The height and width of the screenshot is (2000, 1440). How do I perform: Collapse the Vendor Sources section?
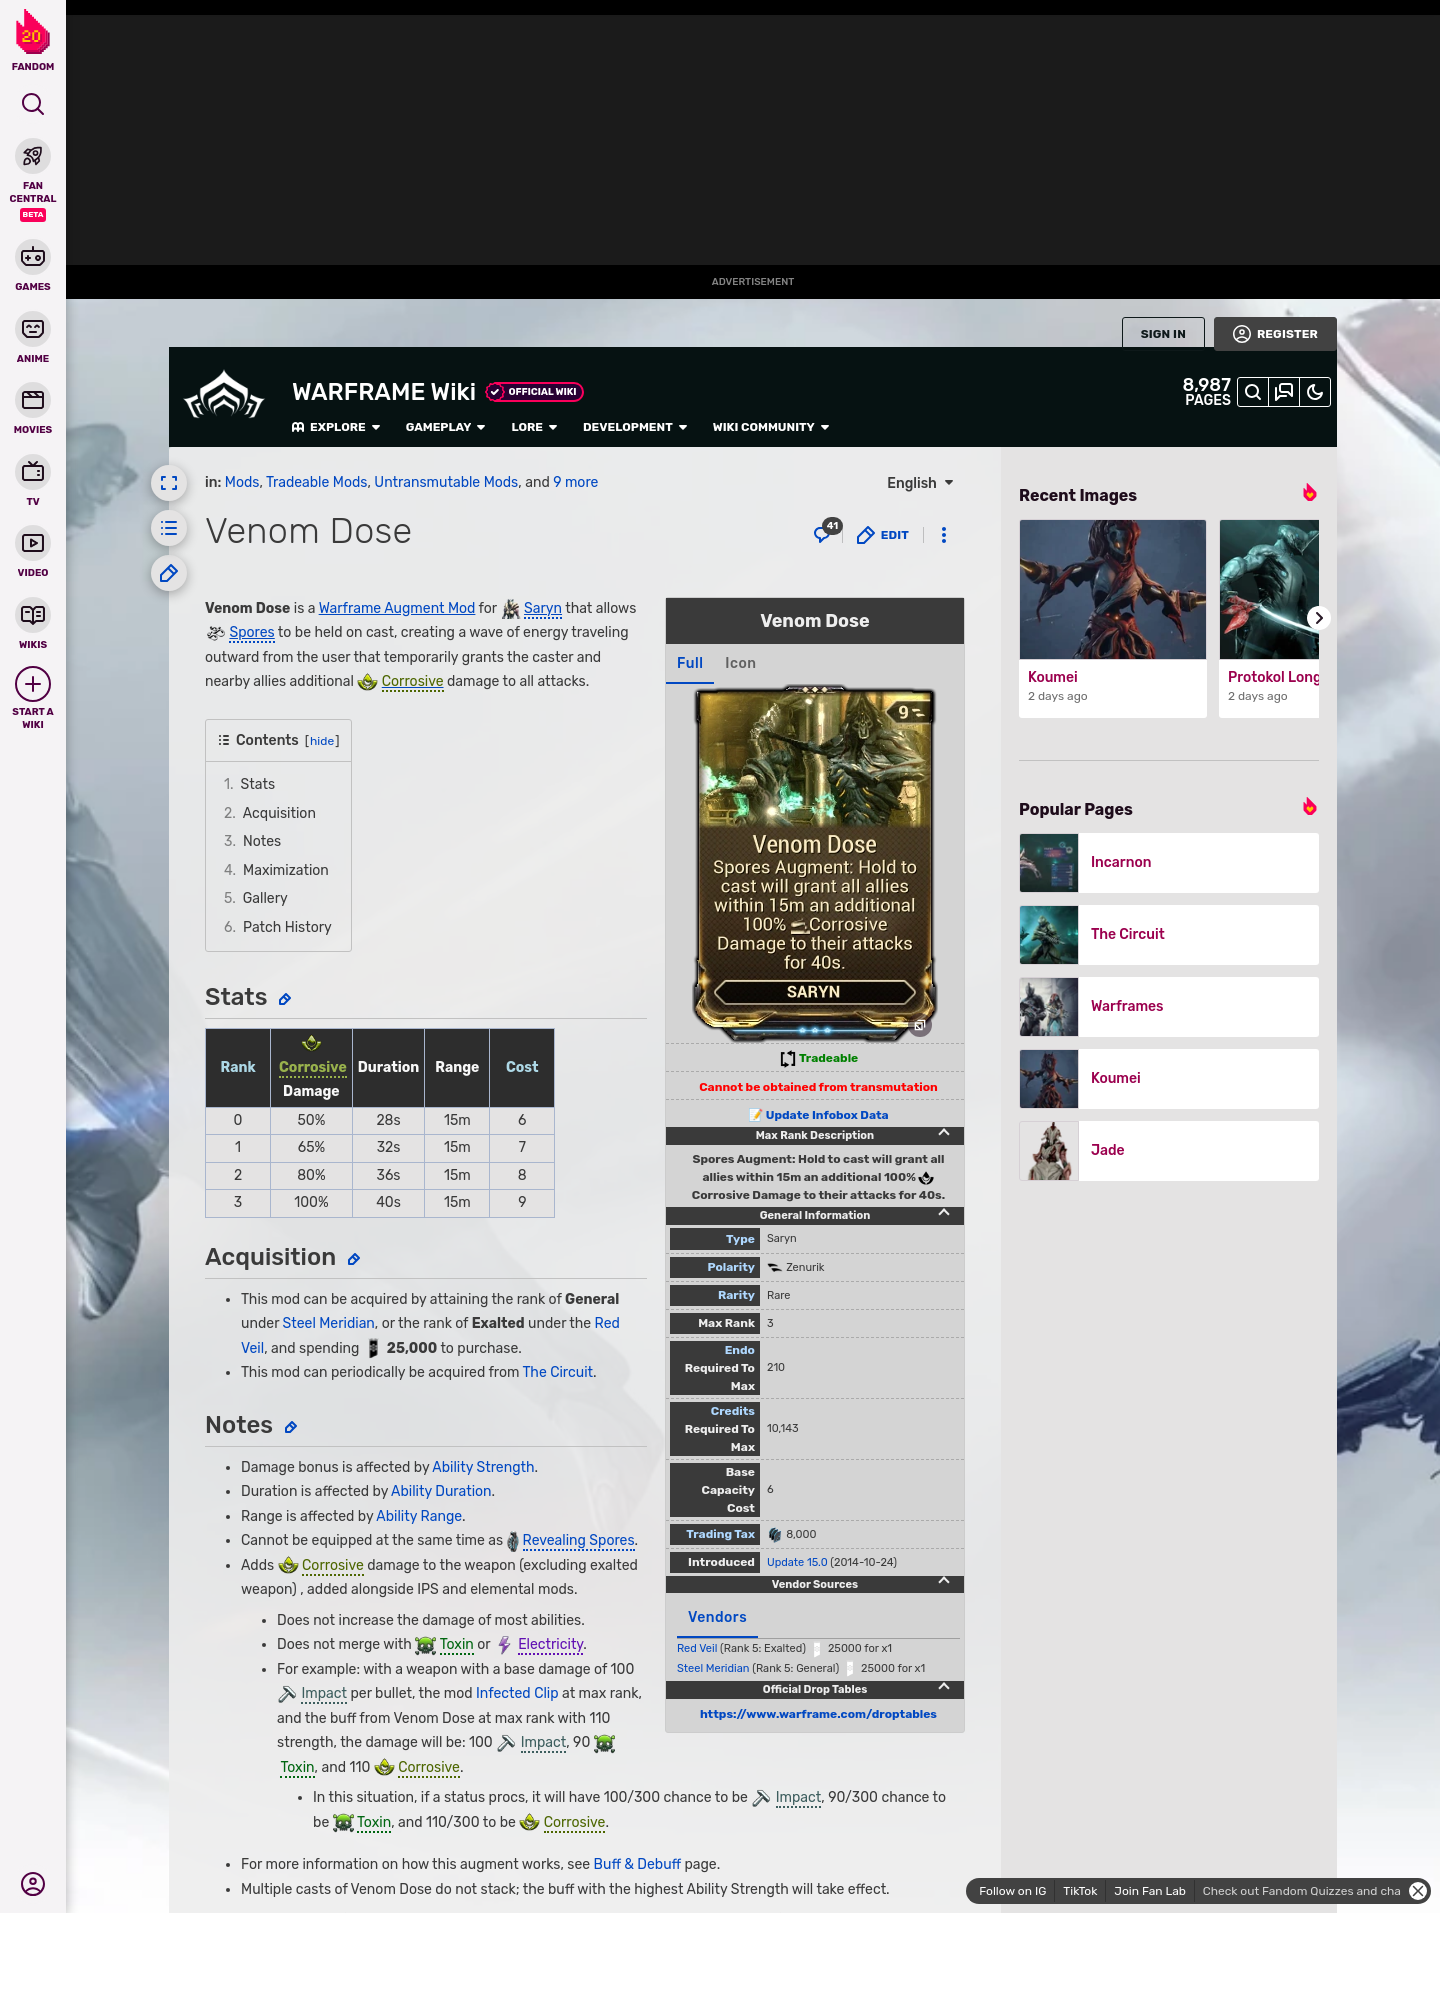click(x=944, y=1583)
